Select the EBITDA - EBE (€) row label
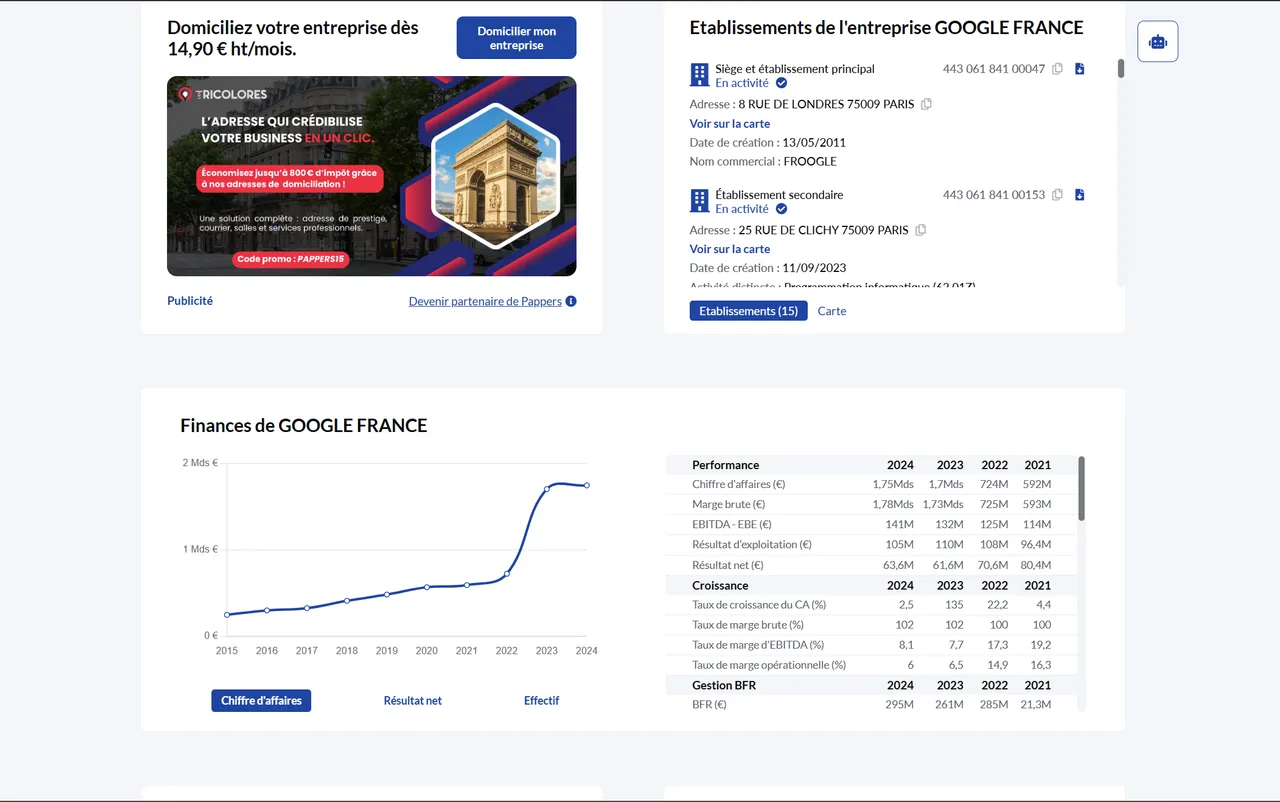Screen dimensions: 1280x802 tap(732, 525)
